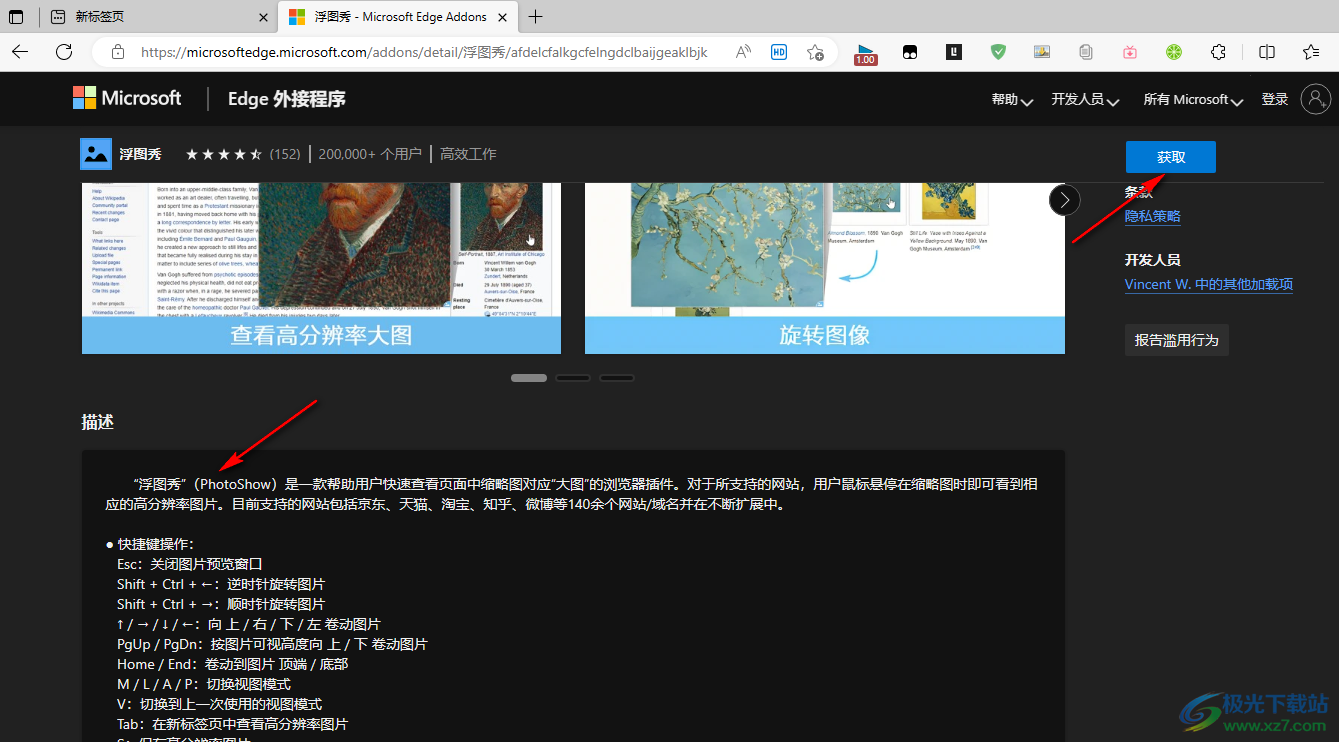Viewport: 1339px width, 742px height.
Task: Click the 顺时针旋转图片 shortcut line
Action: pyautogui.click(x=221, y=604)
